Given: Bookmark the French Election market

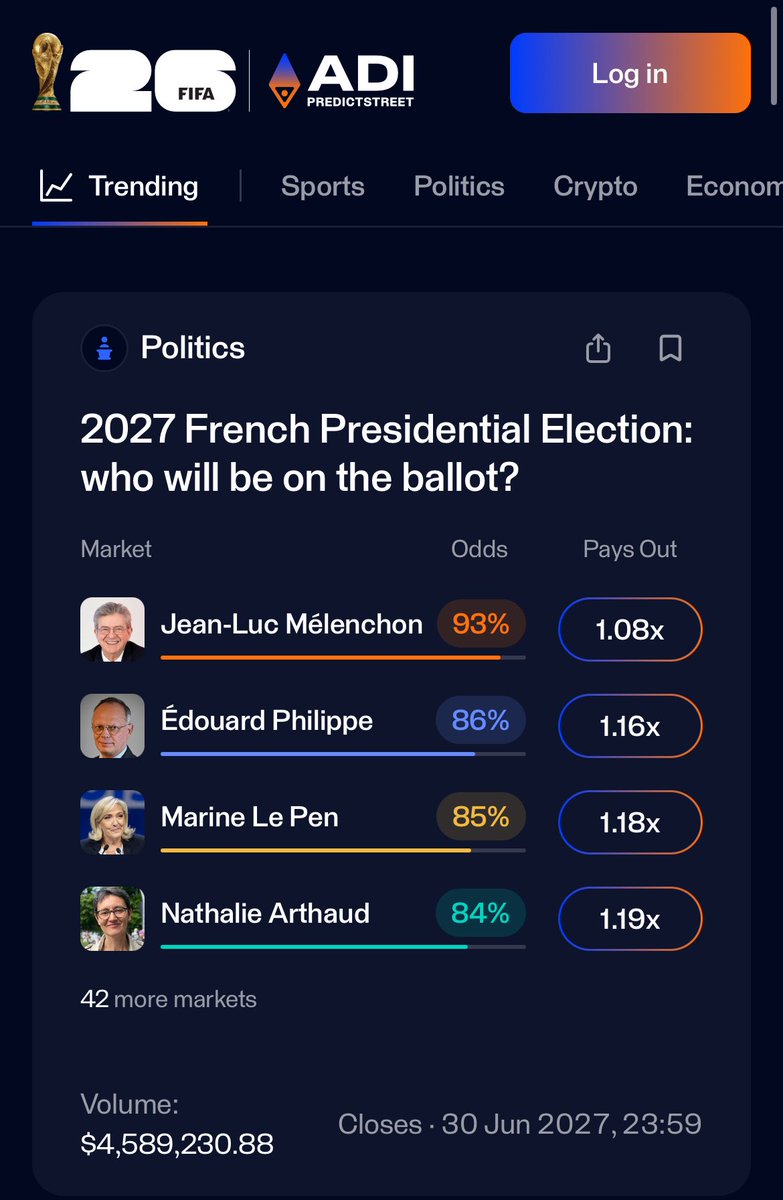Looking at the screenshot, I should [670, 348].
